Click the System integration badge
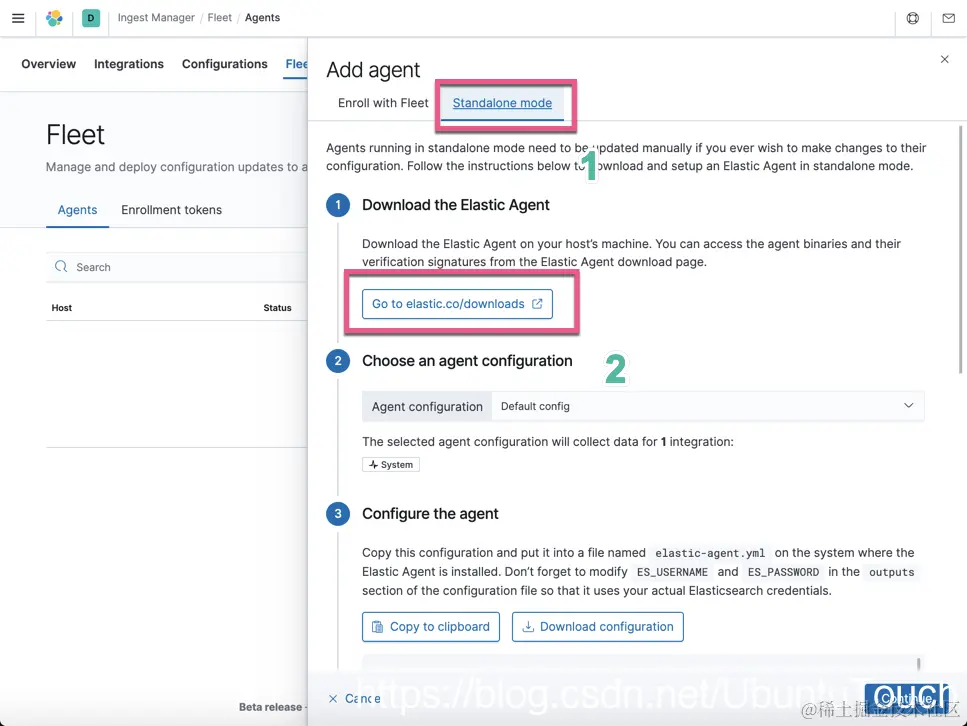 tap(391, 464)
